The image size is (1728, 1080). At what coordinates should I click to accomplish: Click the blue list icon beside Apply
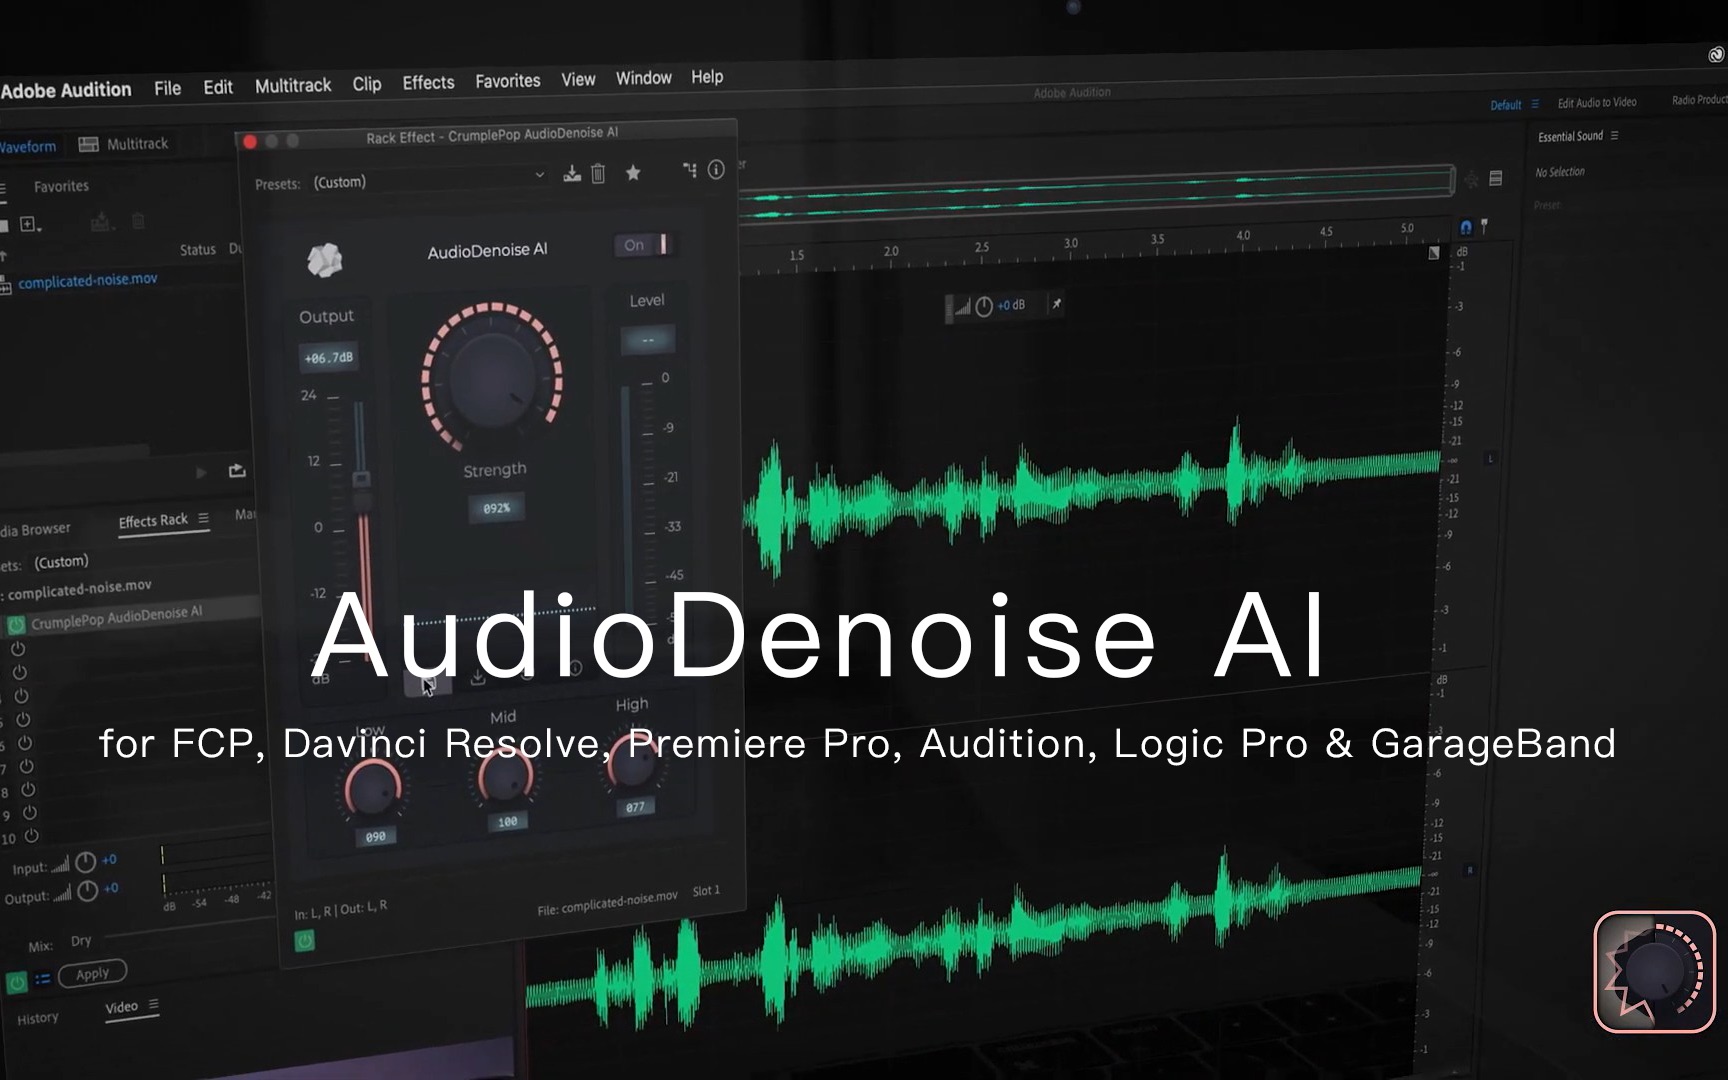[42, 979]
